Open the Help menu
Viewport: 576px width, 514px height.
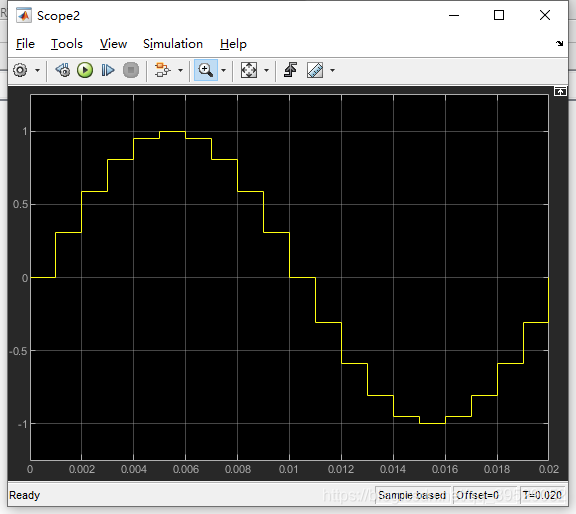coord(233,44)
